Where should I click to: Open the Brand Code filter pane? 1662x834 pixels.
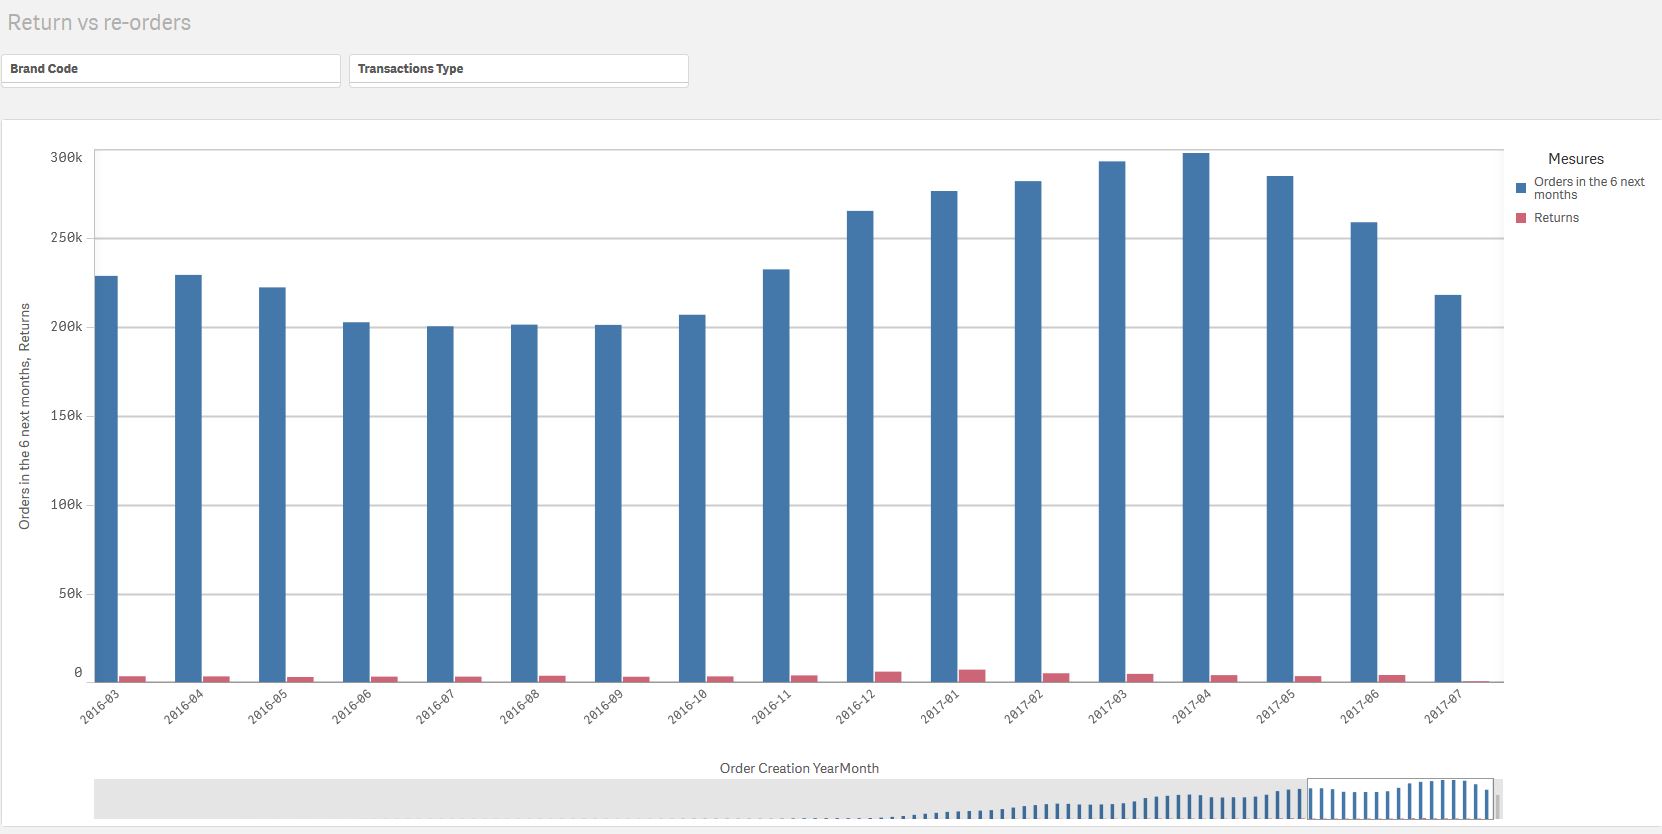pos(171,69)
